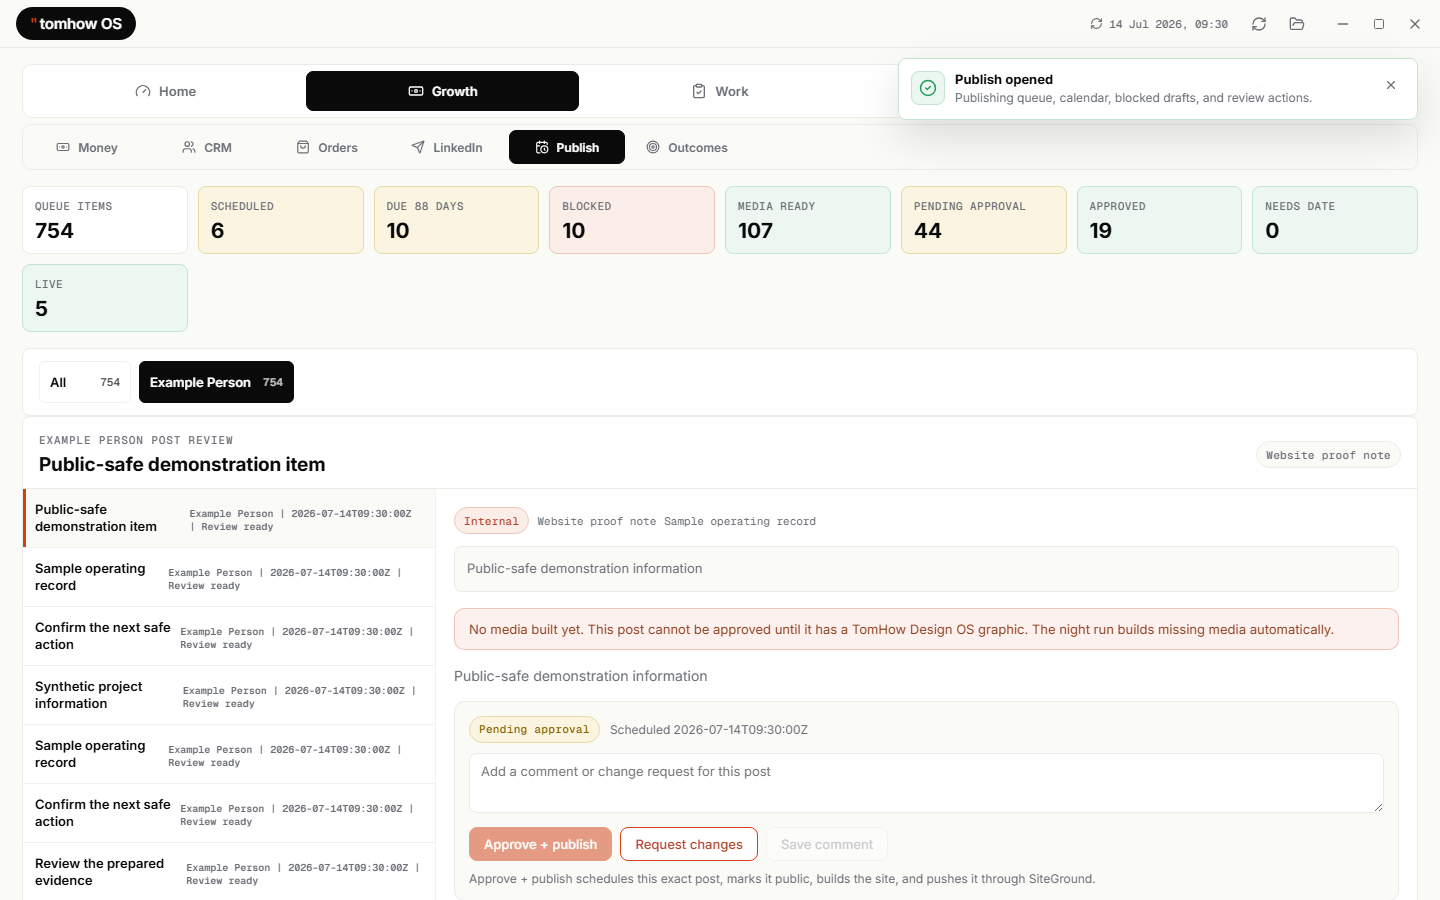This screenshot has height=900, width=1440.
Task: Select Review the prepared evidence row
Action: (230, 872)
